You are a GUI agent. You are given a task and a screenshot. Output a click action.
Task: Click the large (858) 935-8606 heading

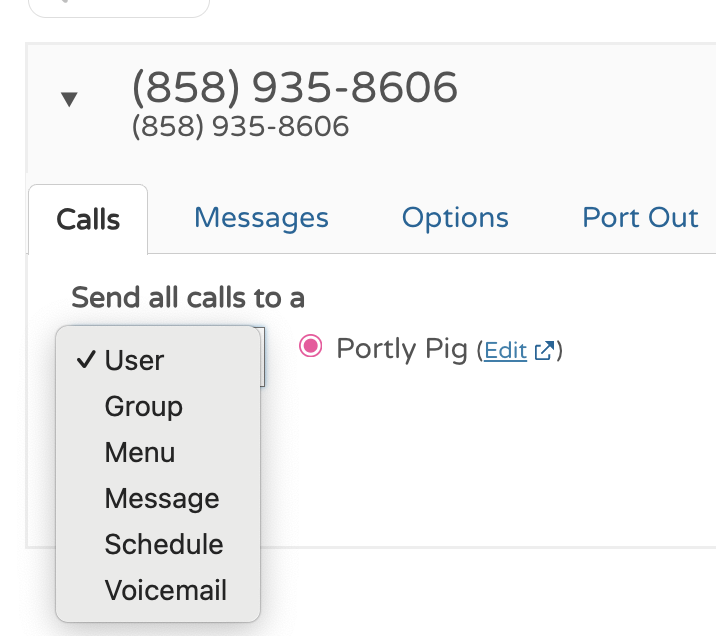[x=295, y=88]
